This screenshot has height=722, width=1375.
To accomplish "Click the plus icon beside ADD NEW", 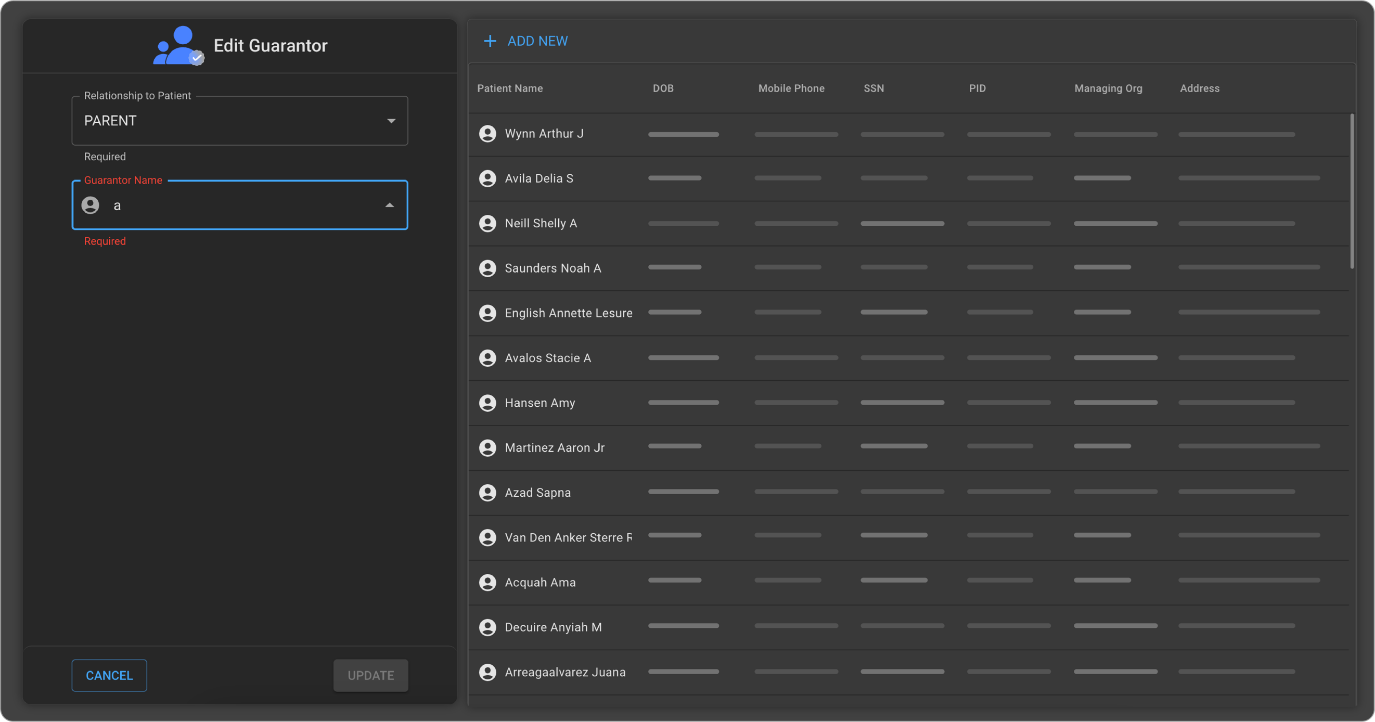I will [490, 41].
